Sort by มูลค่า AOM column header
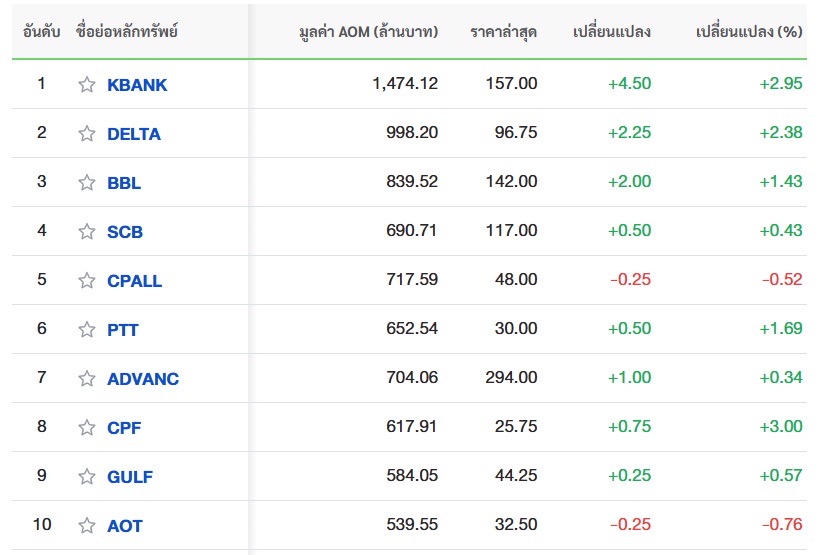Image resolution: width=825 pixels, height=555 pixels. click(368, 32)
